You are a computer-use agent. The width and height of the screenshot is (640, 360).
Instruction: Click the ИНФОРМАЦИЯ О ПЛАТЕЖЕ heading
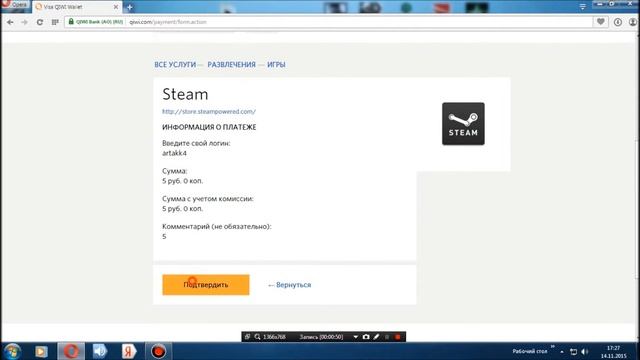209,127
